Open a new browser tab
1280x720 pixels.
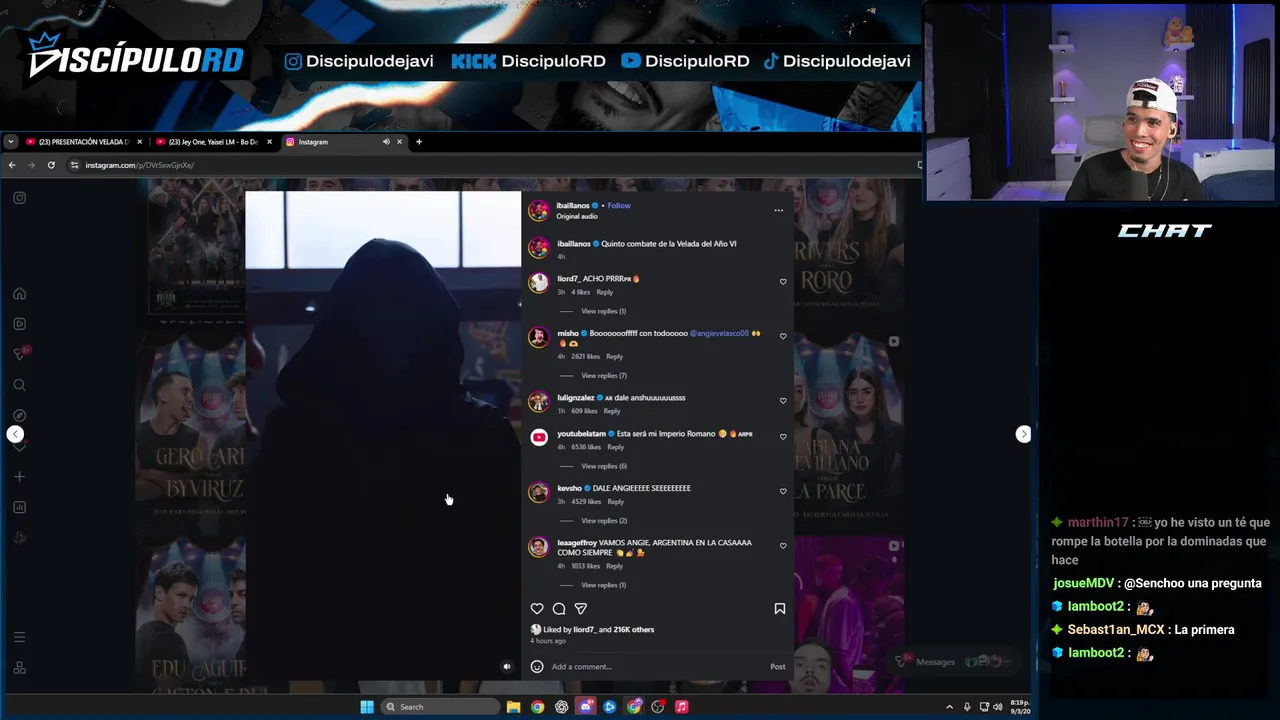(x=419, y=142)
